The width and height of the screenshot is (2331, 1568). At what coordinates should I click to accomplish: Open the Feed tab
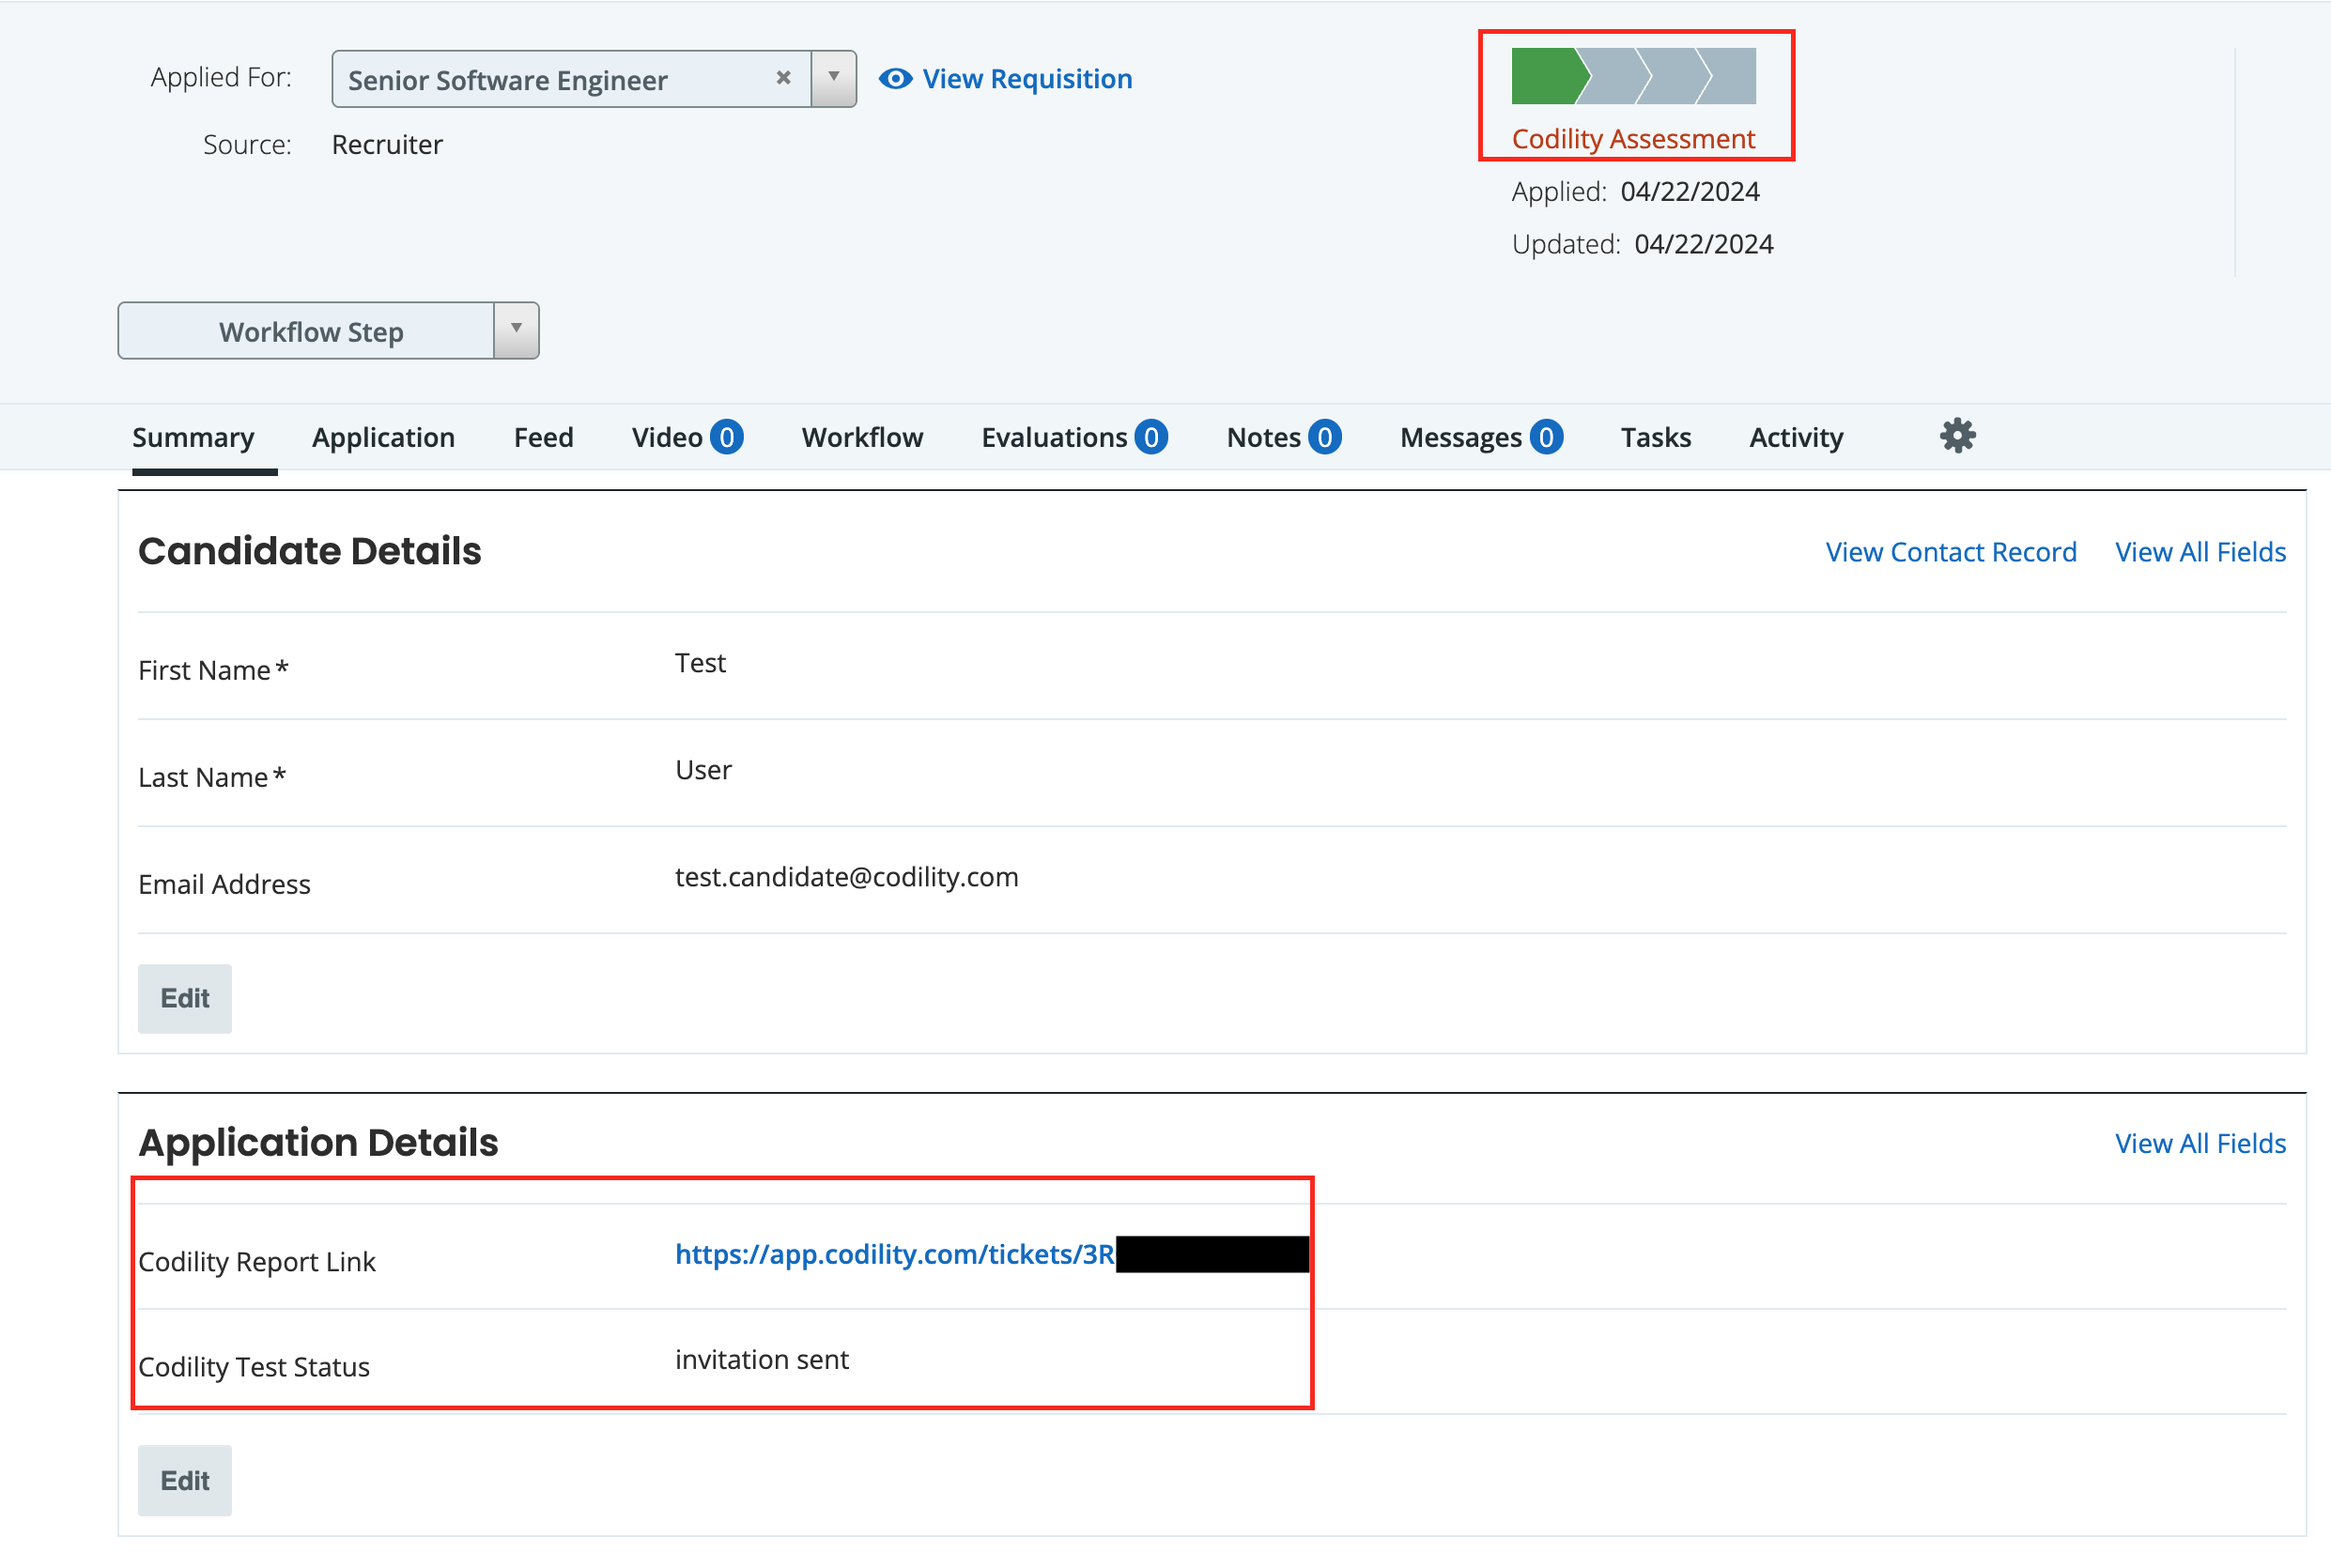click(543, 437)
